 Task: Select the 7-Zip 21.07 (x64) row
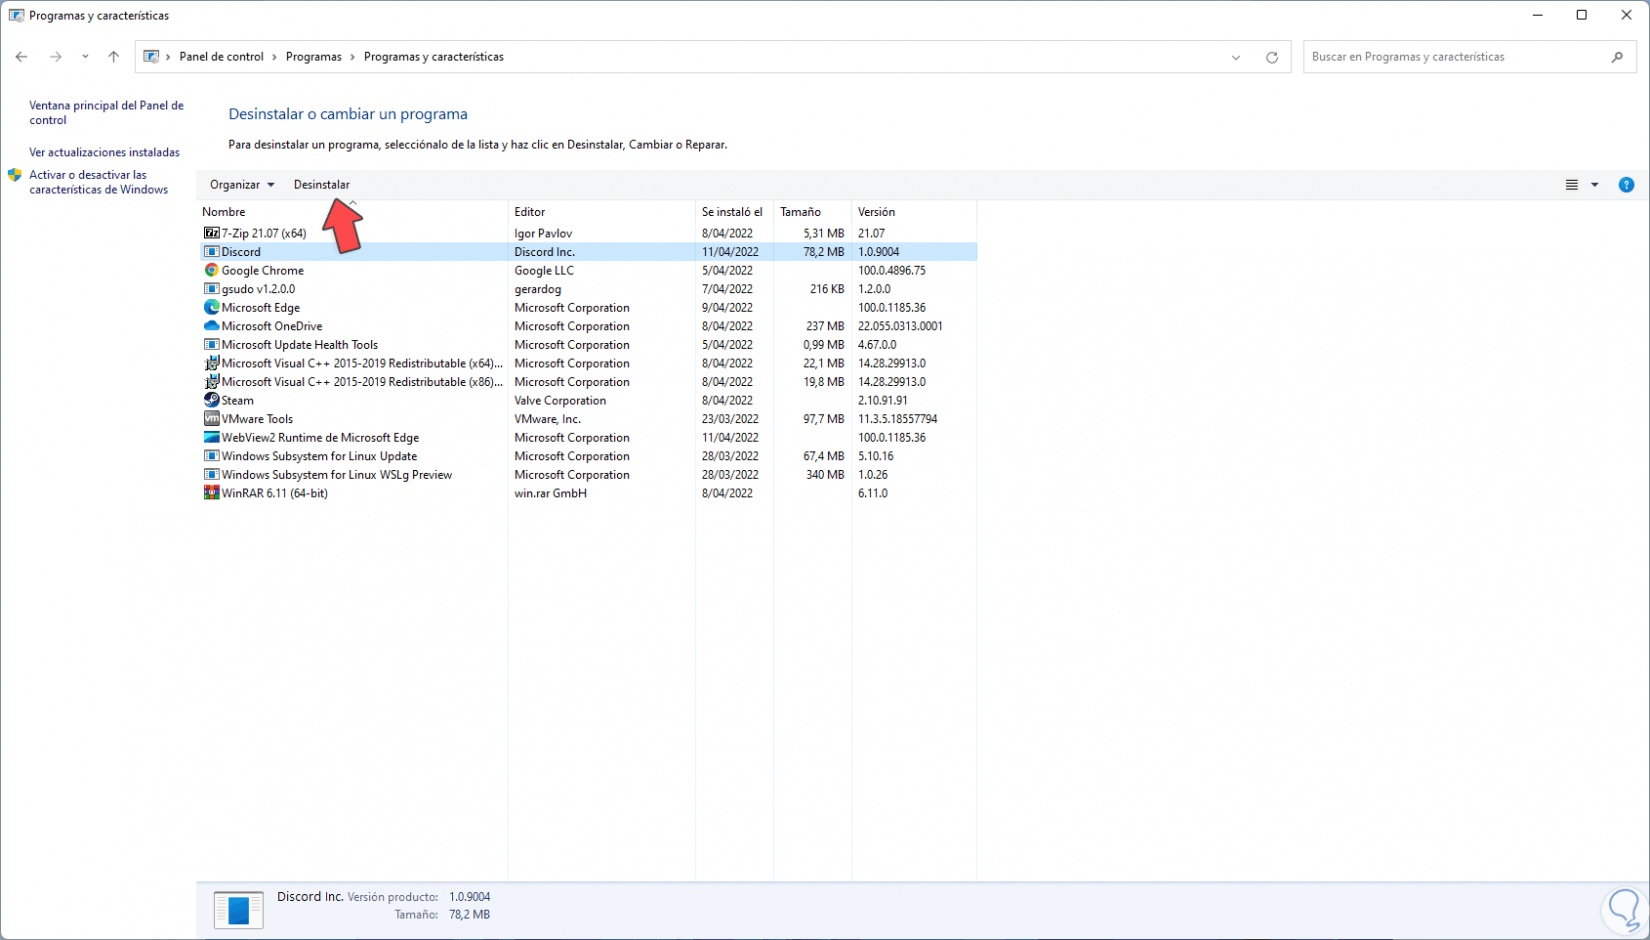coord(588,233)
